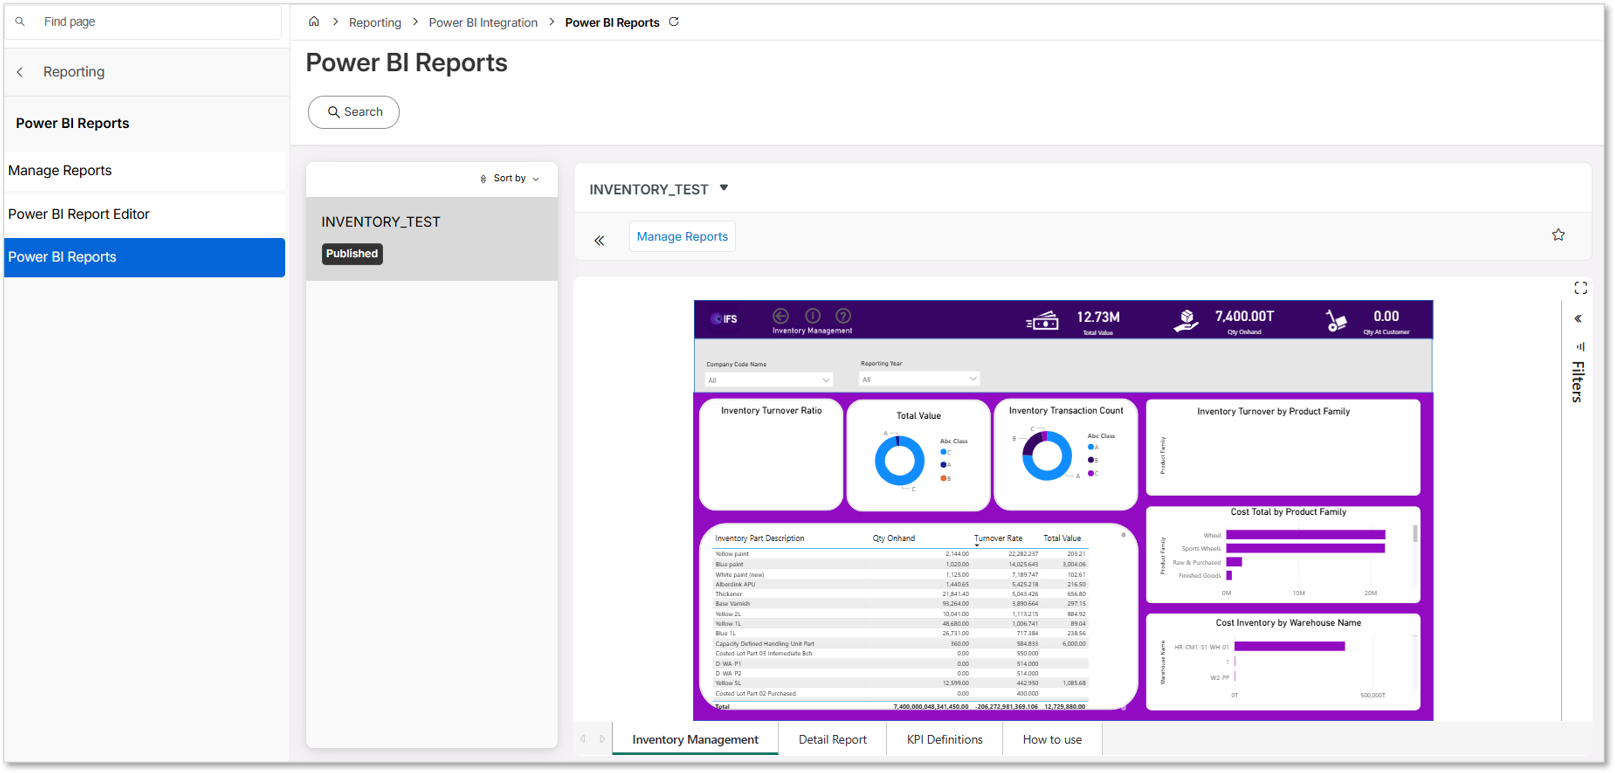Viewport: 1615px width, 773px height.
Task: Click the Qty Onhand box-in-hand icon
Action: click(x=1186, y=320)
